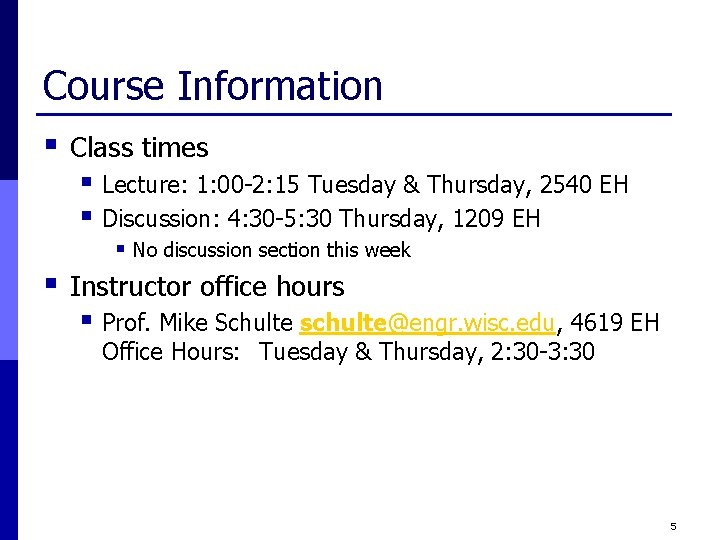Click the 4619 EH office text

(615, 322)
